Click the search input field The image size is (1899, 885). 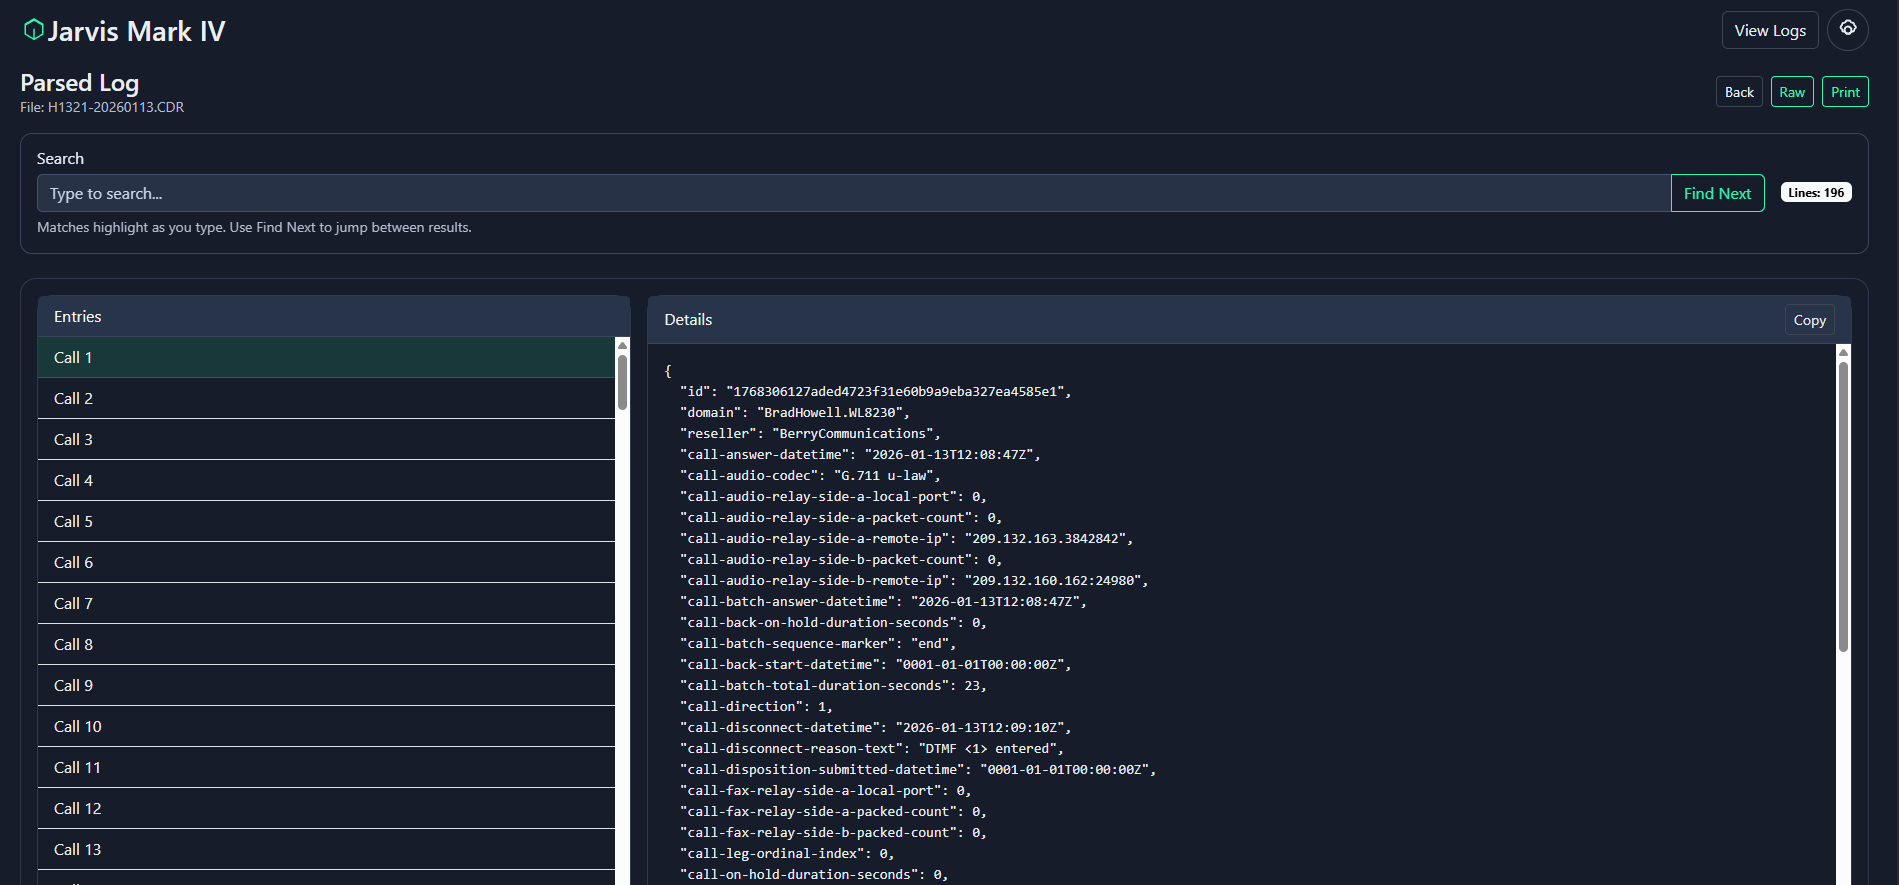pyautogui.click(x=853, y=193)
